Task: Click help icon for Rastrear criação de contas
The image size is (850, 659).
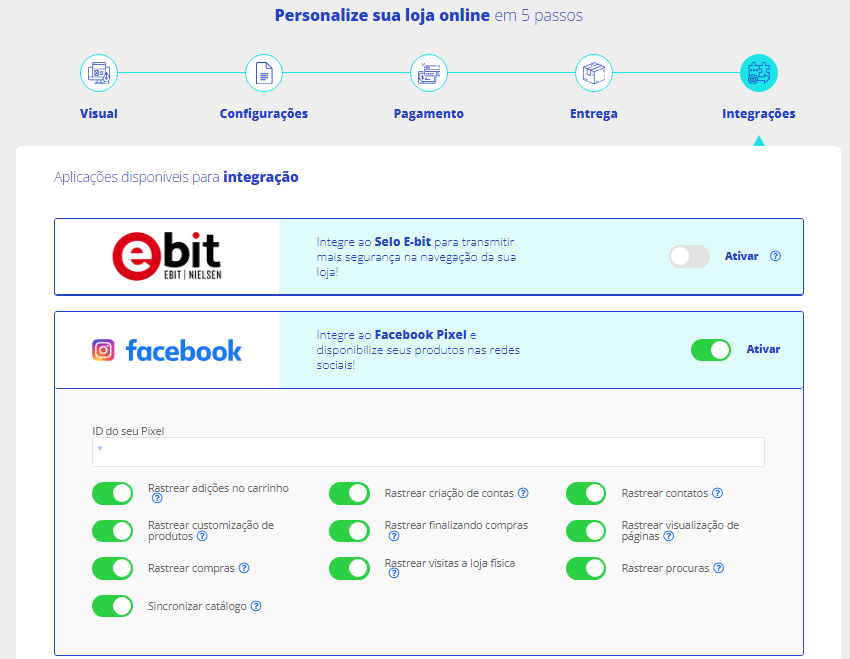Action: (x=523, y=493)
